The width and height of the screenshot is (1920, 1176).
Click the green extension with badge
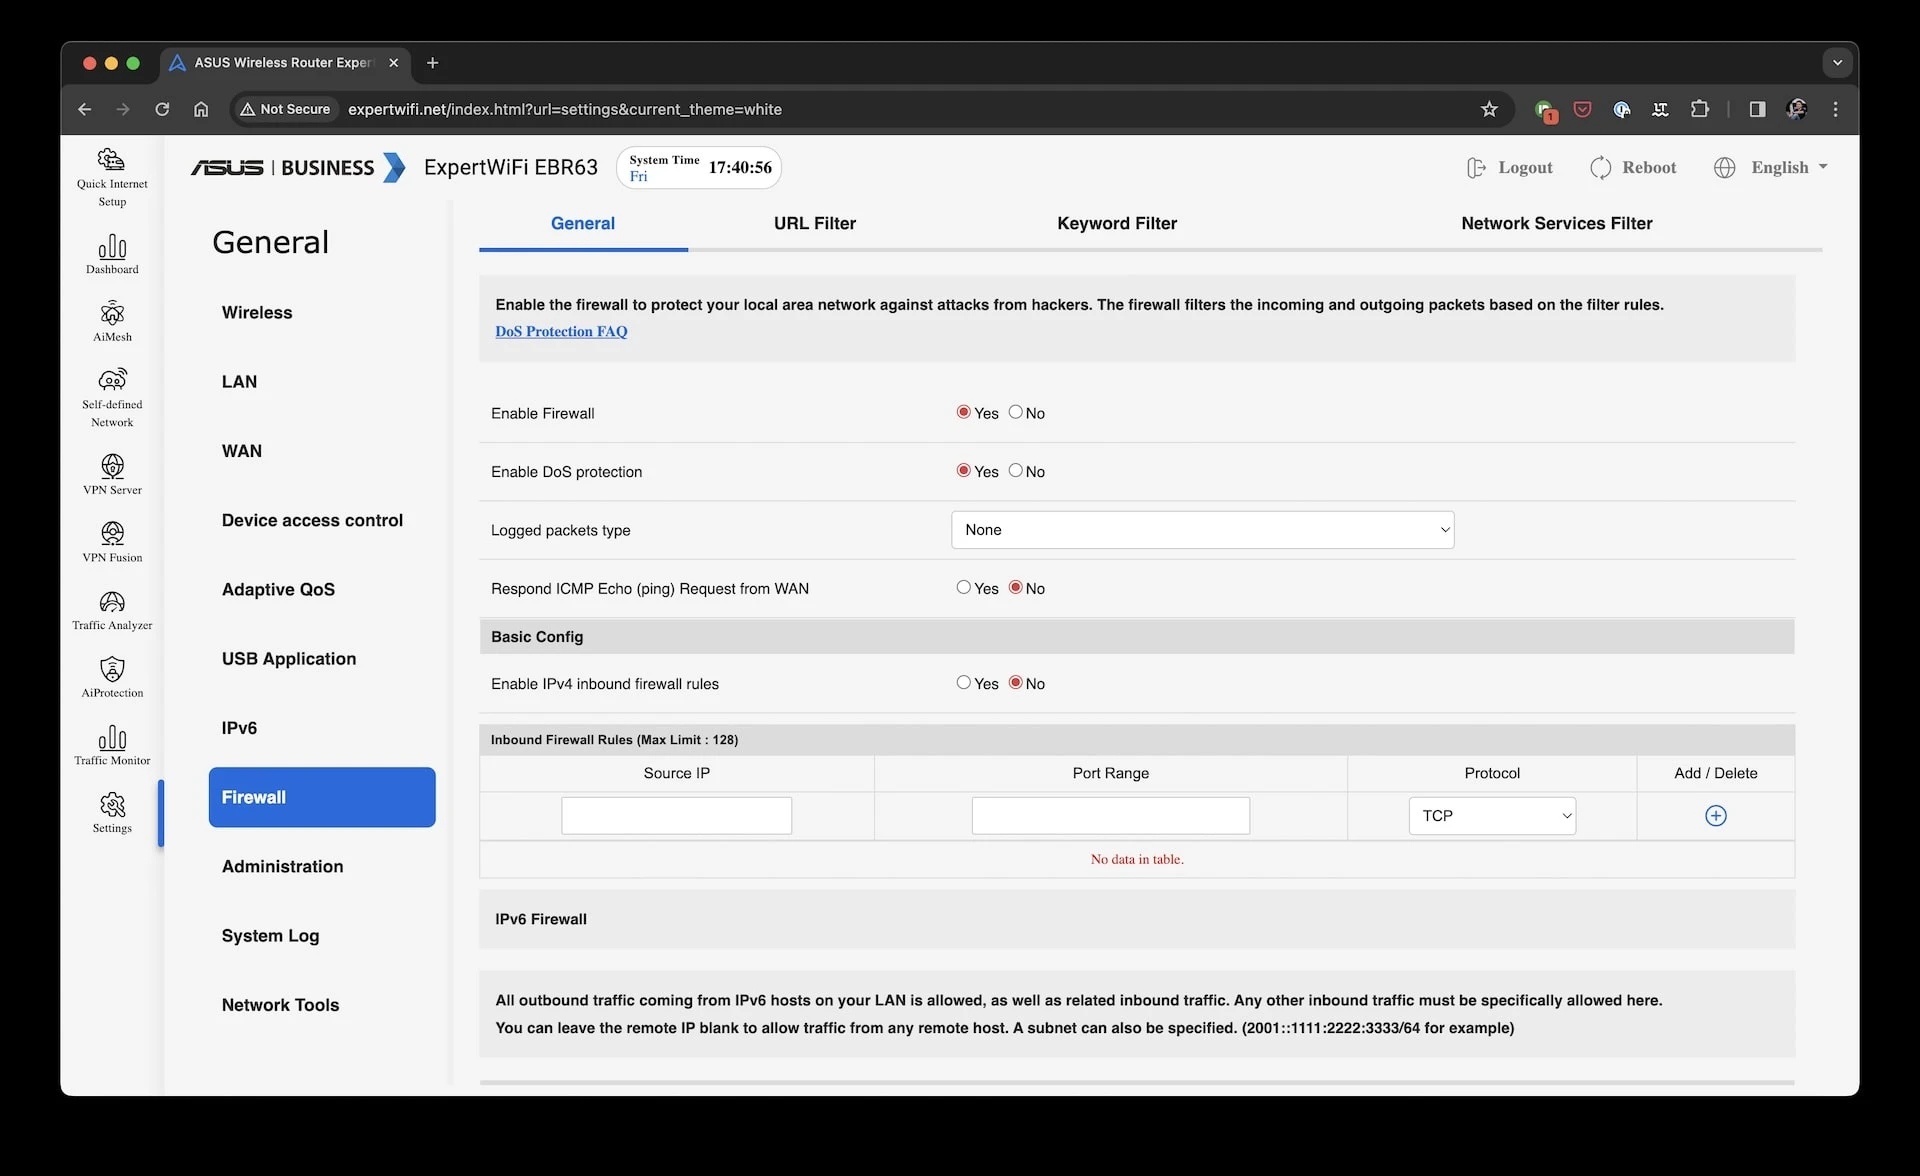click(1545, 111)
